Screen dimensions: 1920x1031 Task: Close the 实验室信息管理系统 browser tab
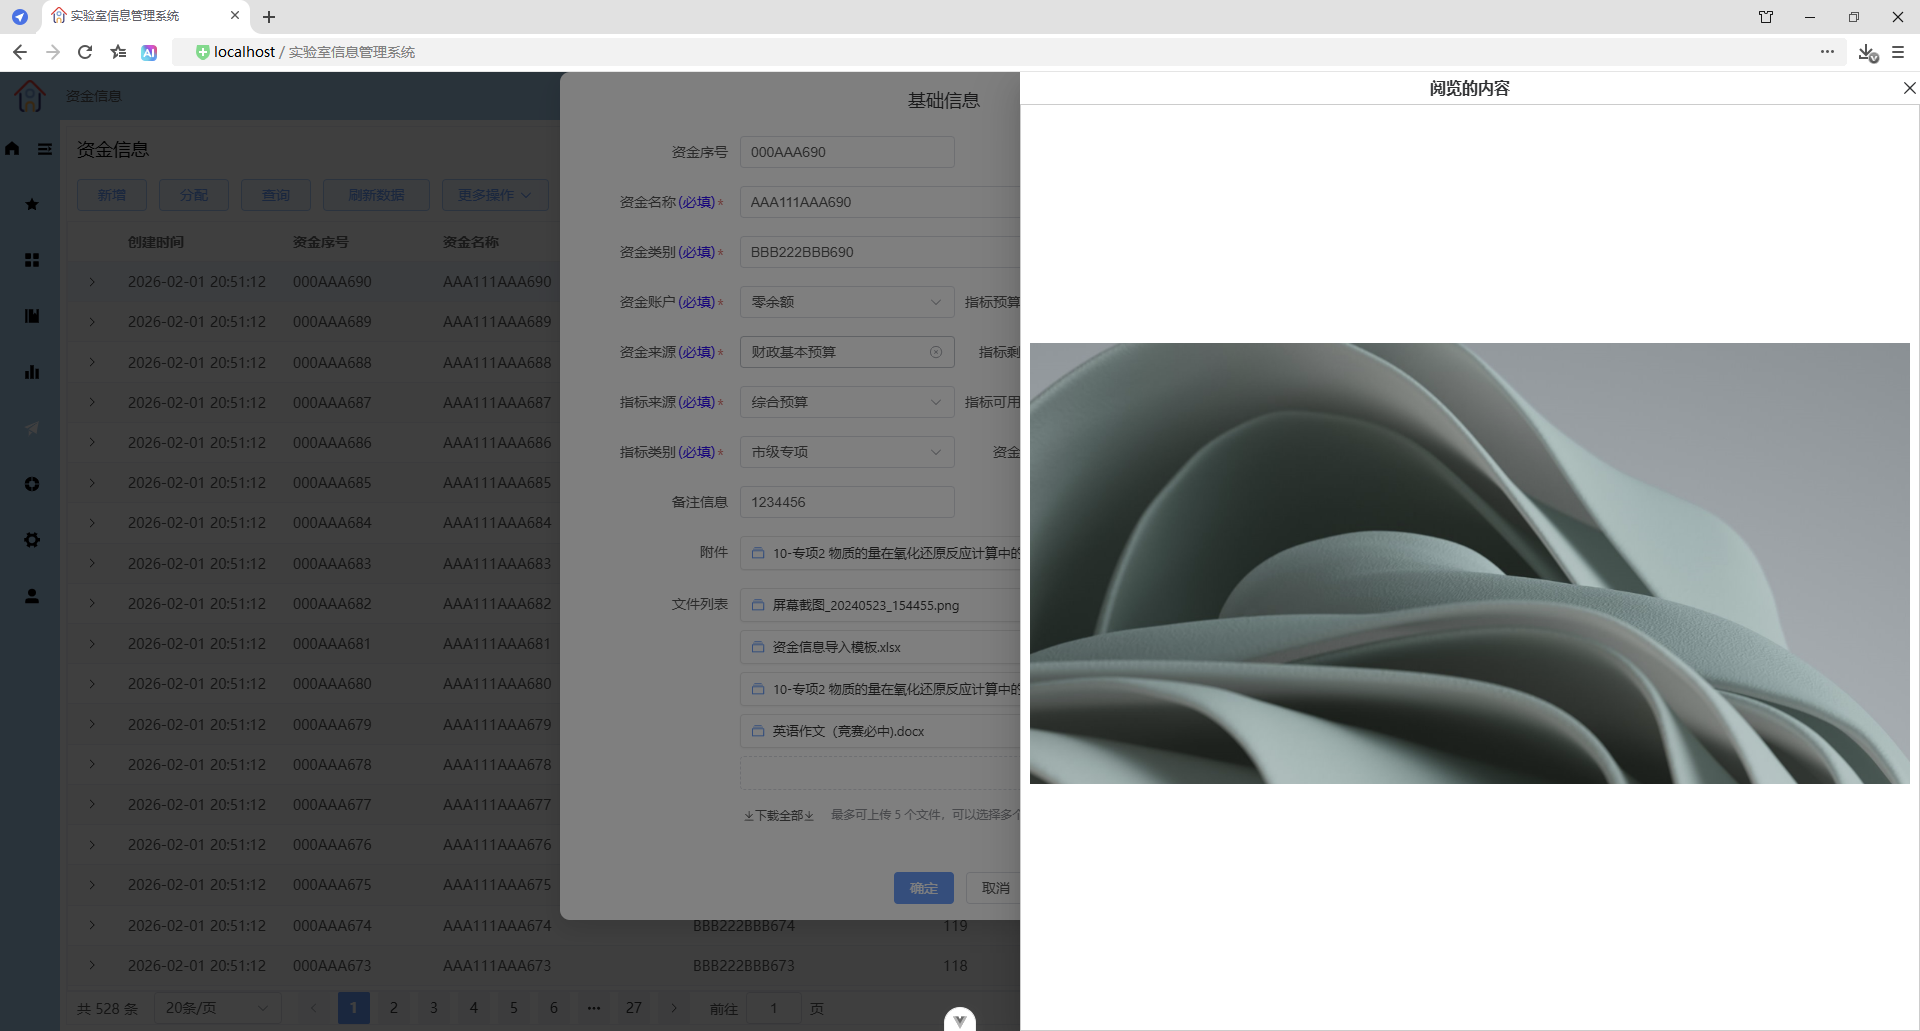[235, 15]
